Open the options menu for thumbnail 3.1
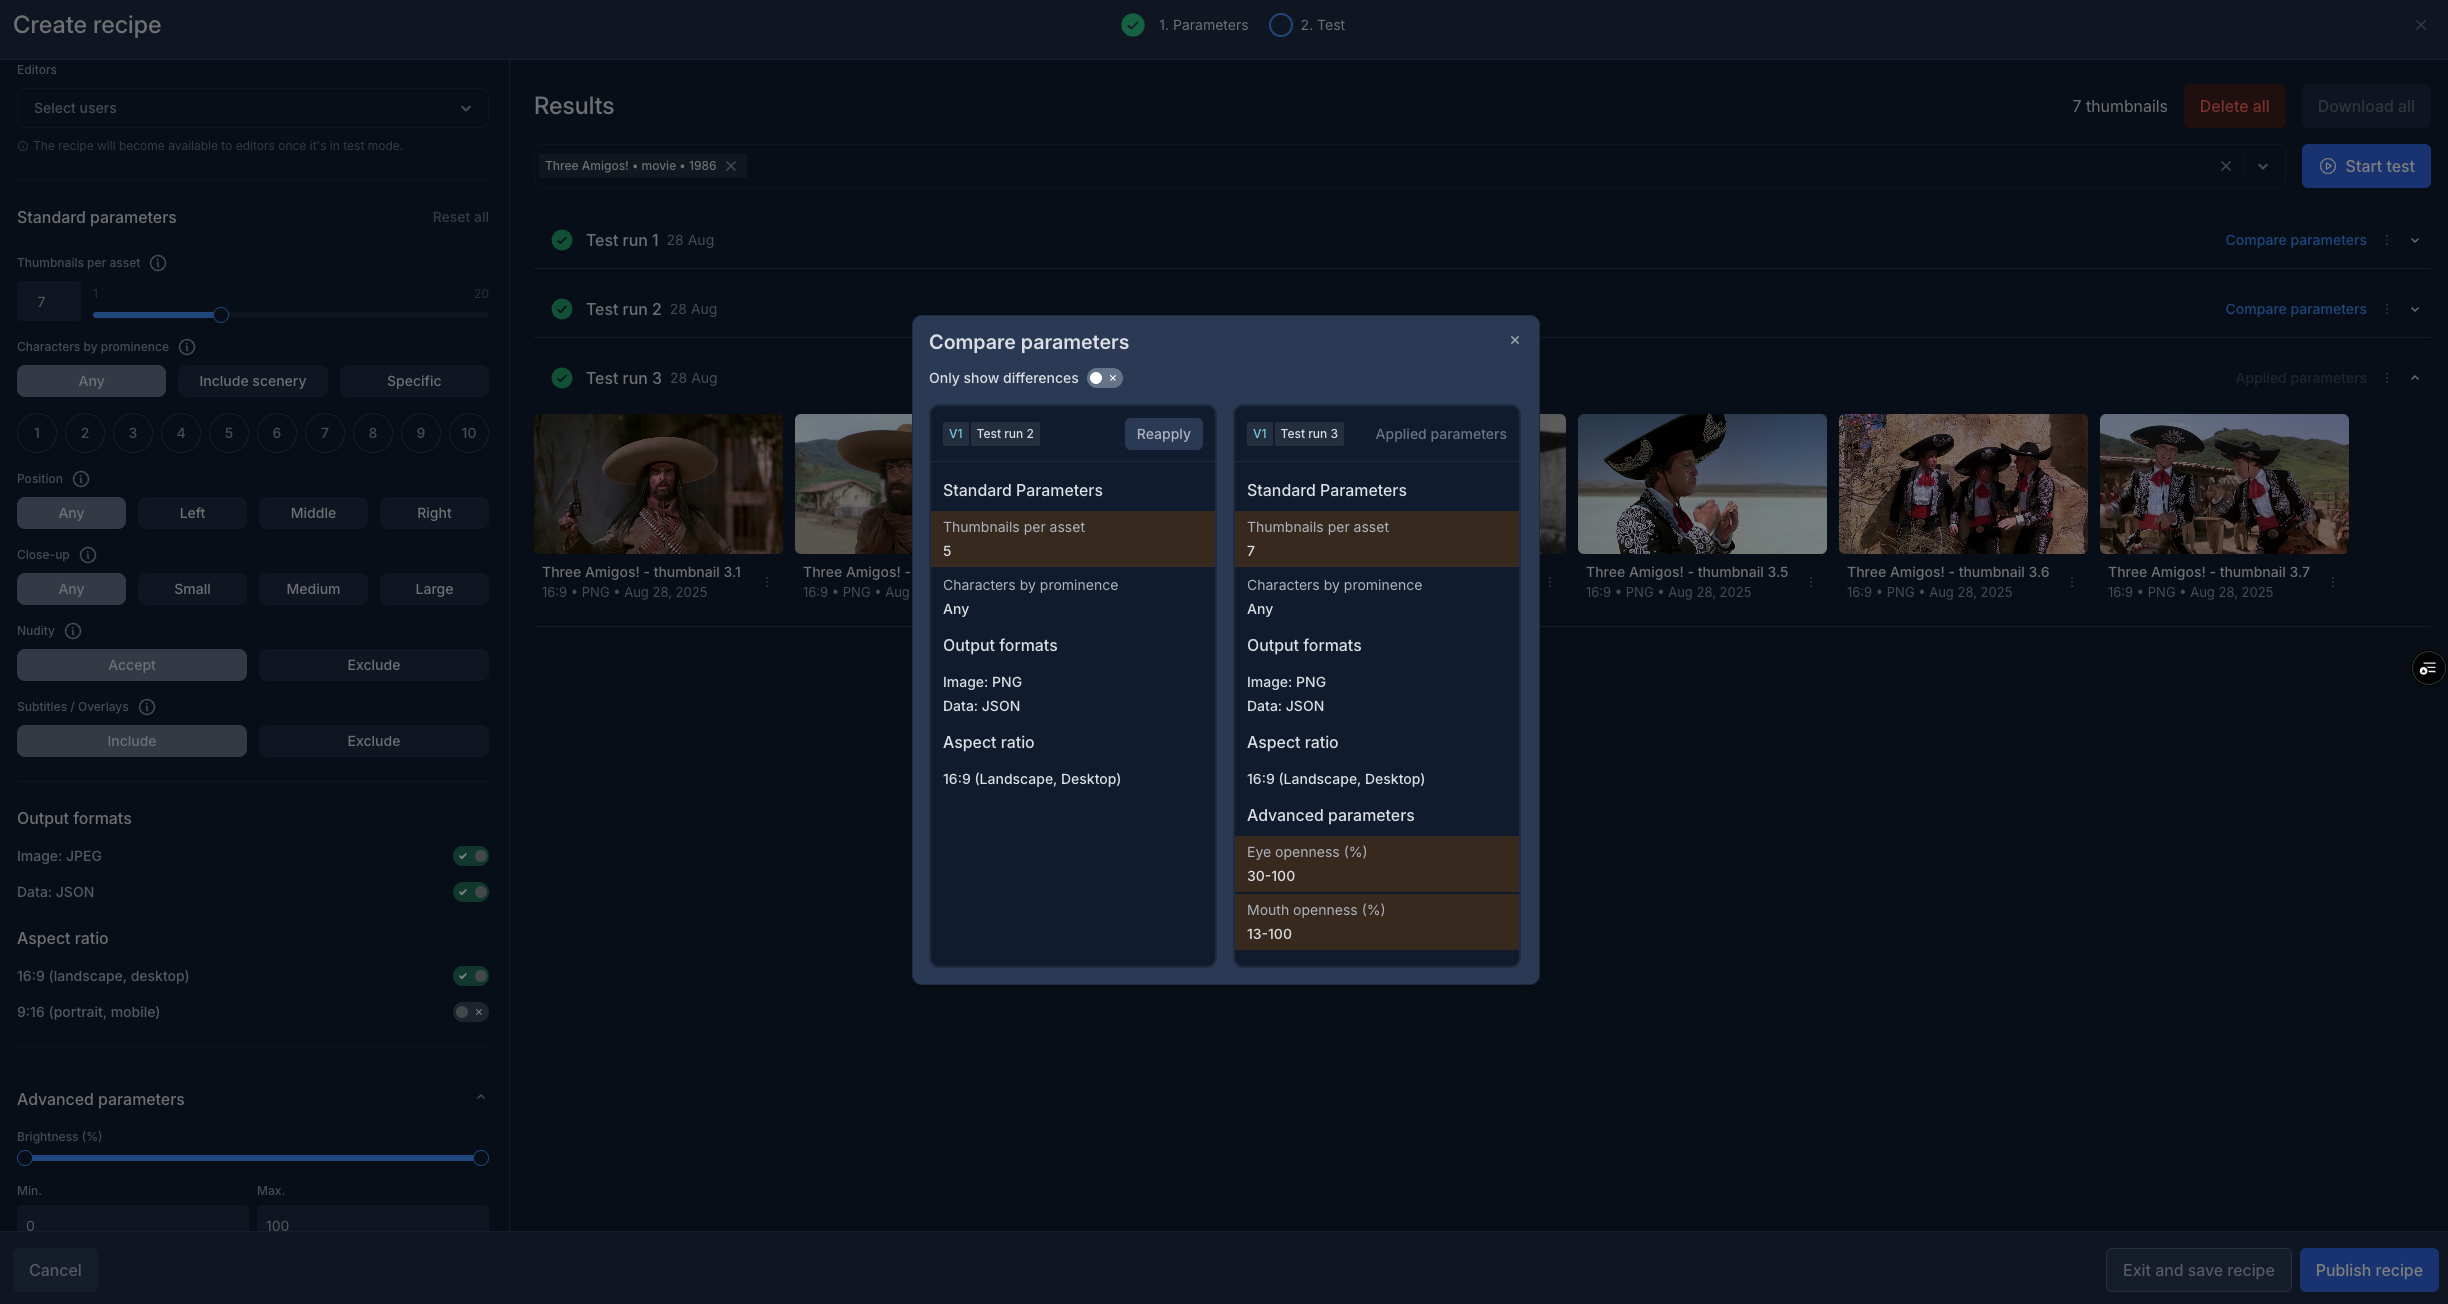2448x1304 pixels. coord(767,582)
